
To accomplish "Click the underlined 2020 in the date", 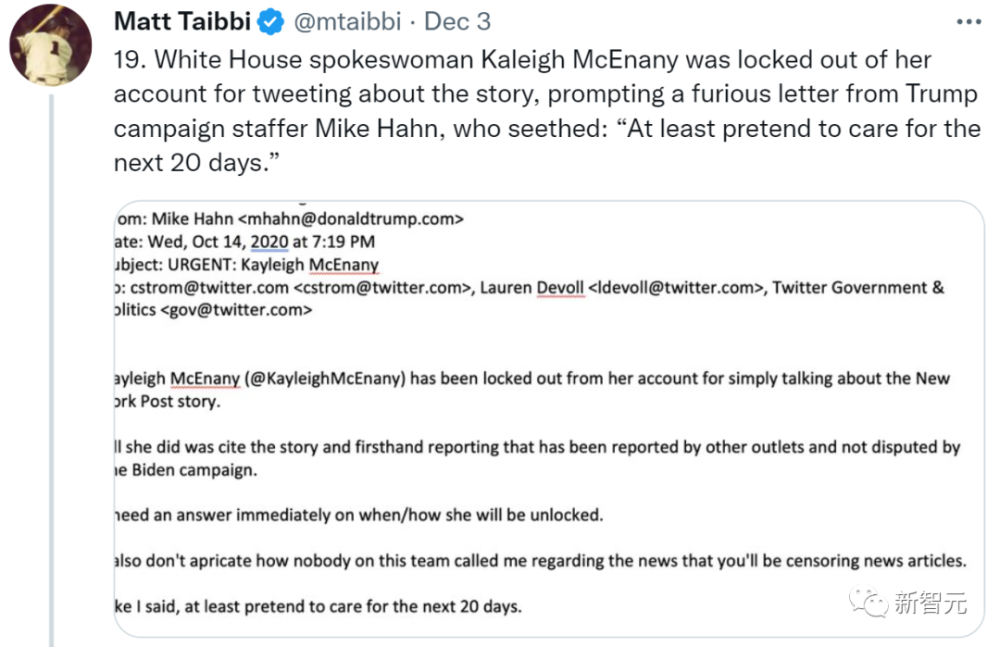I will 269,242.
